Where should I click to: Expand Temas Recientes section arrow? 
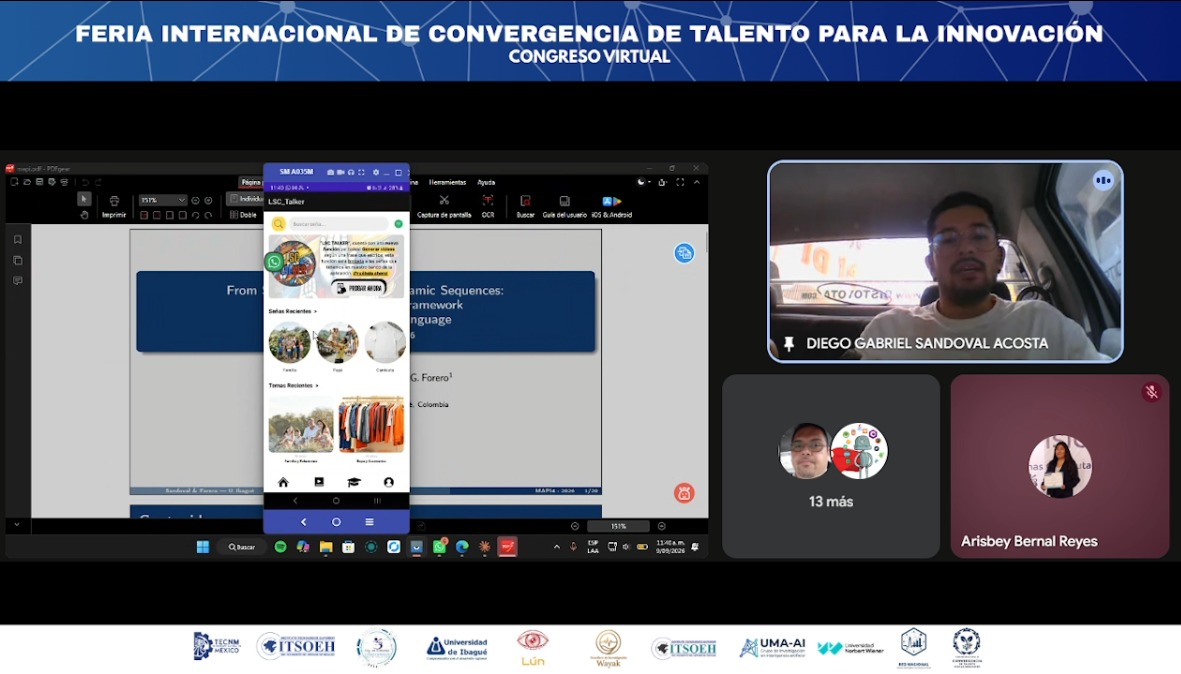point(317,386)
